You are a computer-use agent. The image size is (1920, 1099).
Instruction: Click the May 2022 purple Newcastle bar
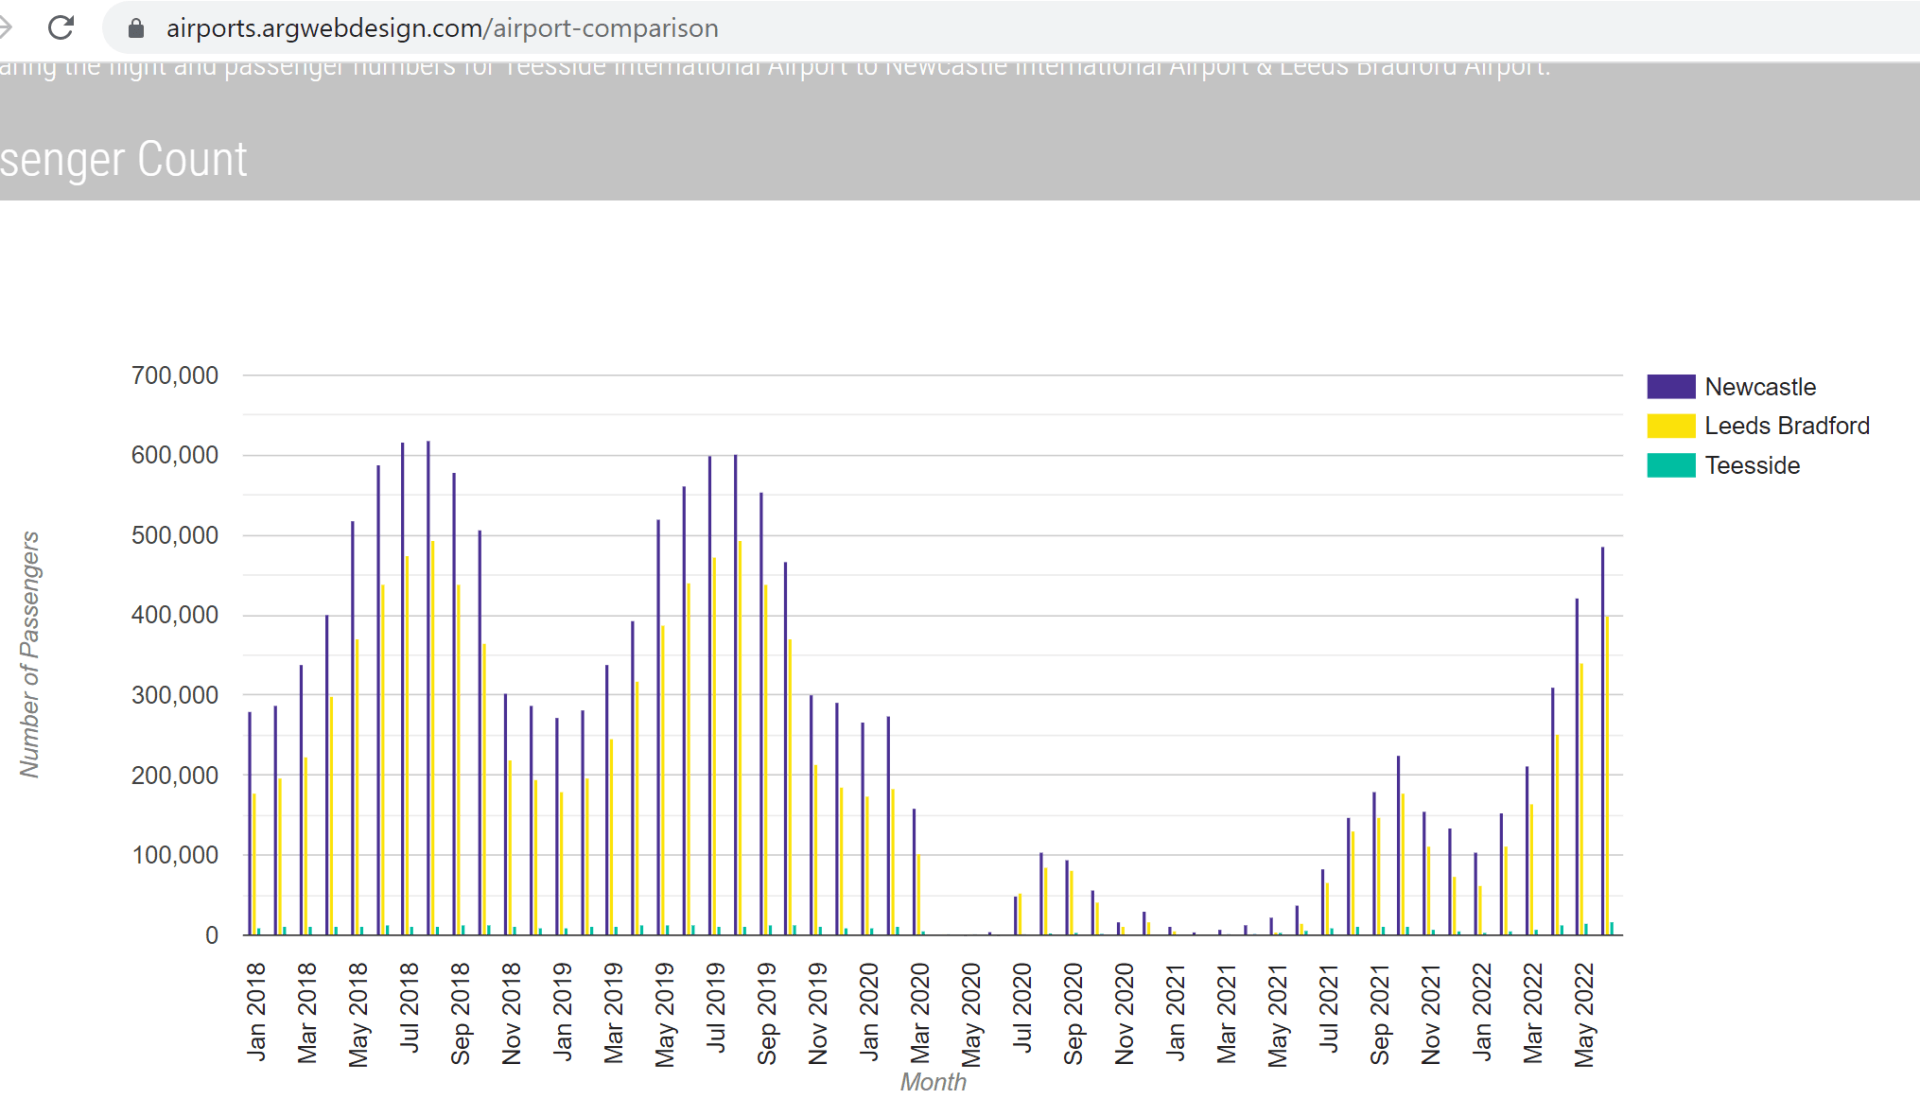1577,770
